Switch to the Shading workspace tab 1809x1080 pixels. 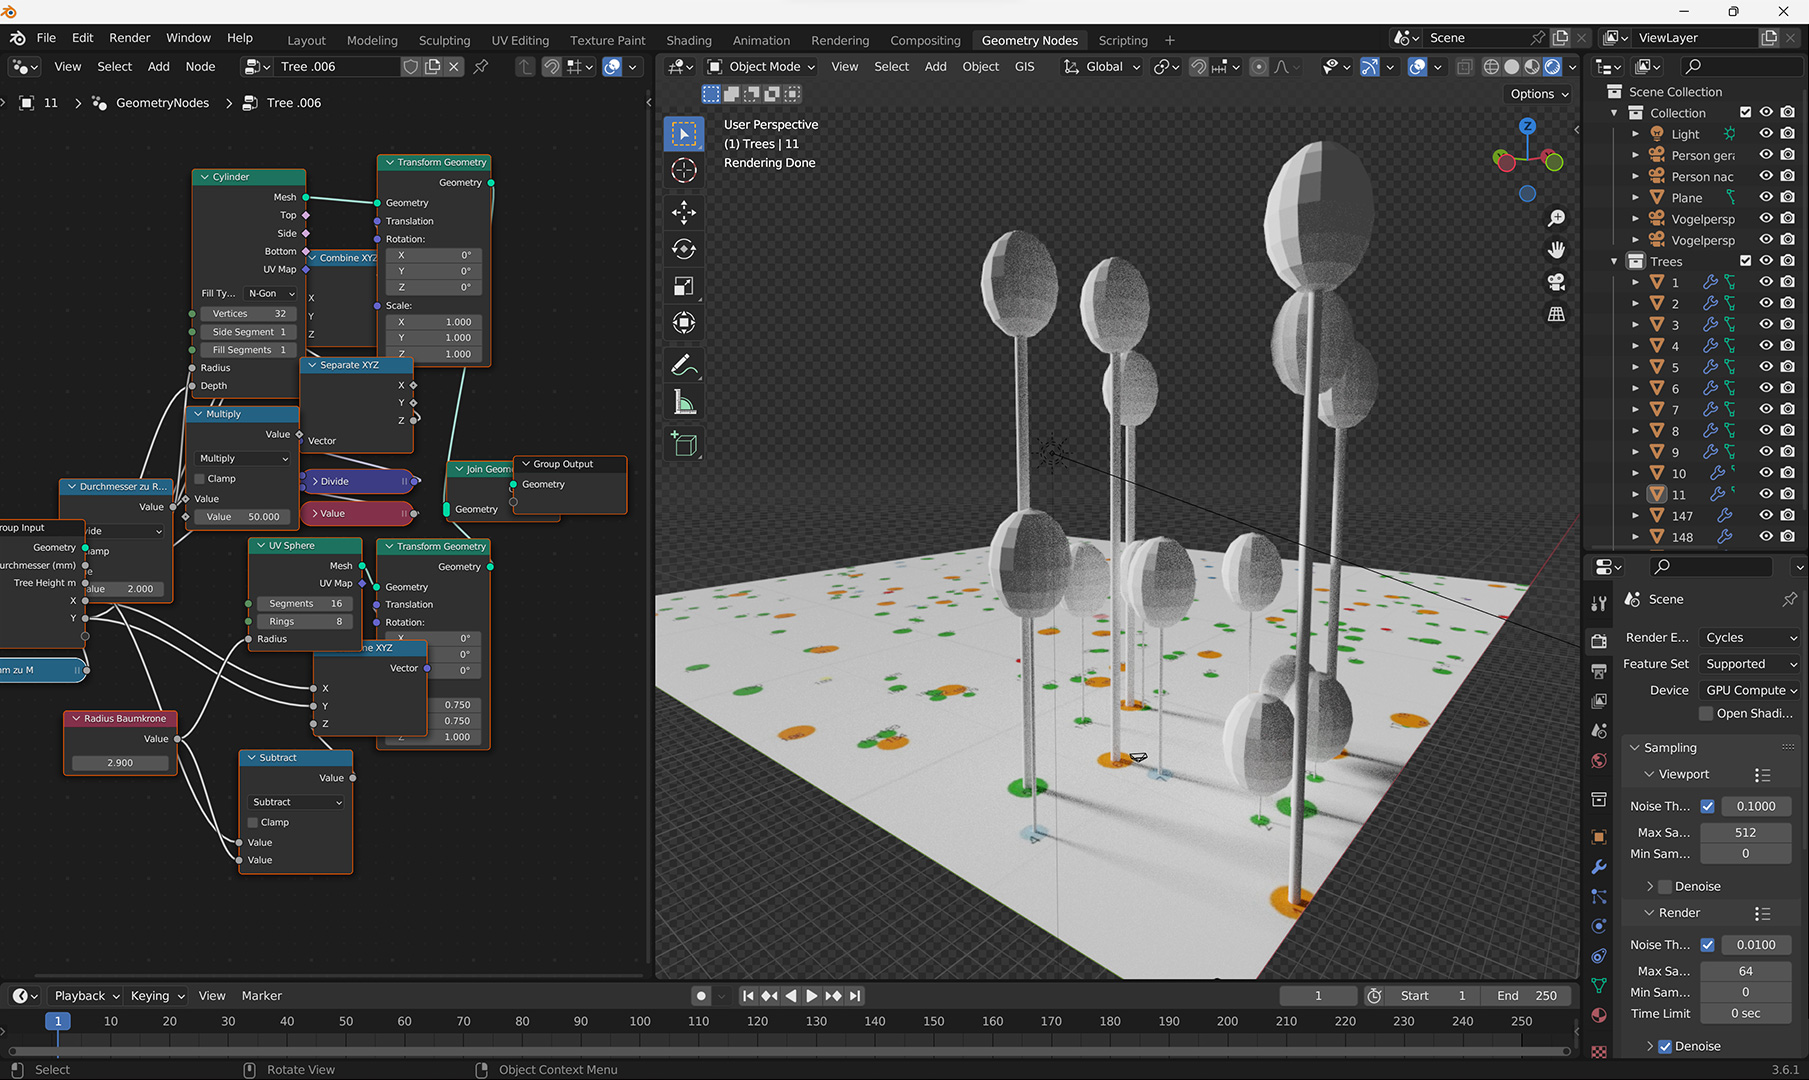(689, 41)
